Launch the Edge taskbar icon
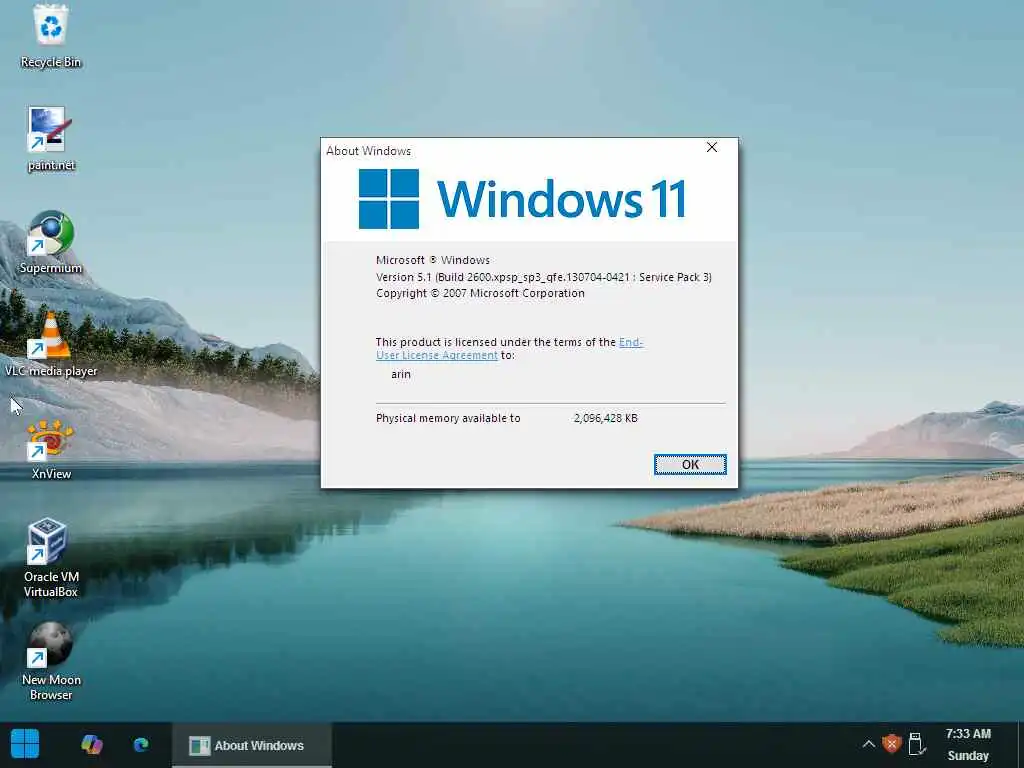The image size is (1024, 768). coord(140,744)
